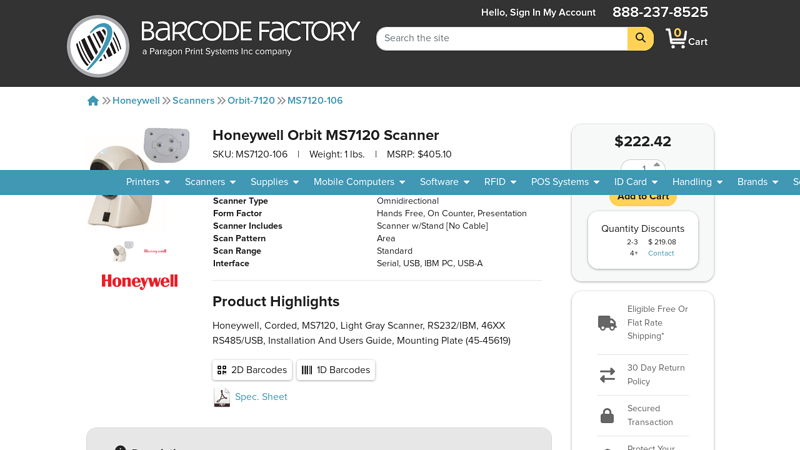Click the $222.42 price
800x450 pixels.
click(643, 141)
